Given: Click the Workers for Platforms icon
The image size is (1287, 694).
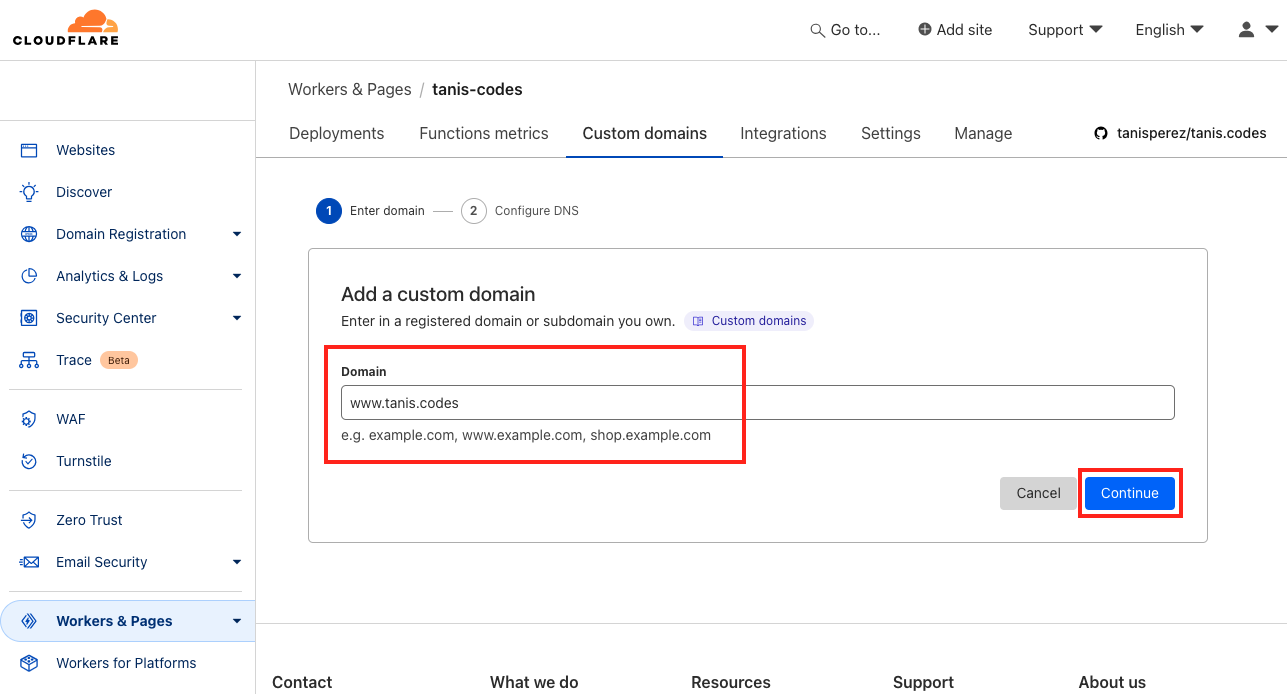Looking at the screenshot, I should (29, 663).
